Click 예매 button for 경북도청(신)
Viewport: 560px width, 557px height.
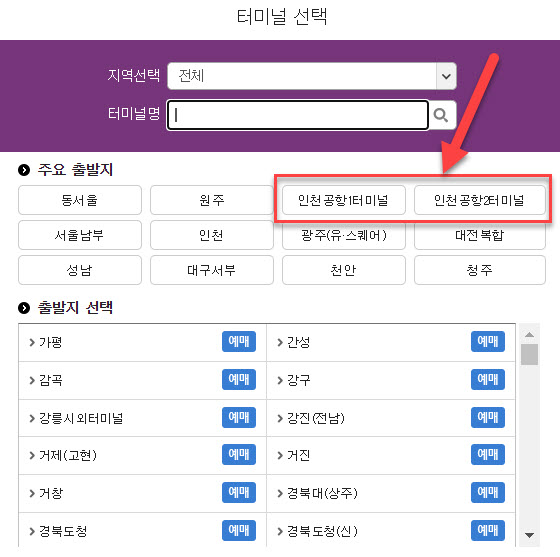pos(488,531)
